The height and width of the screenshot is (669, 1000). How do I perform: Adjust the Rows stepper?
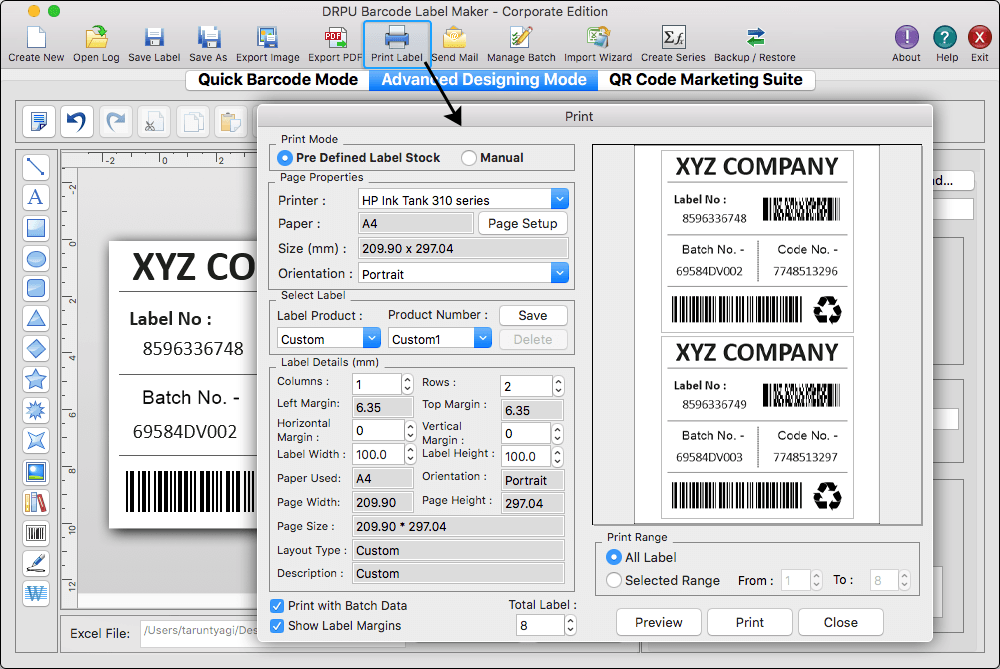[558, 385]
